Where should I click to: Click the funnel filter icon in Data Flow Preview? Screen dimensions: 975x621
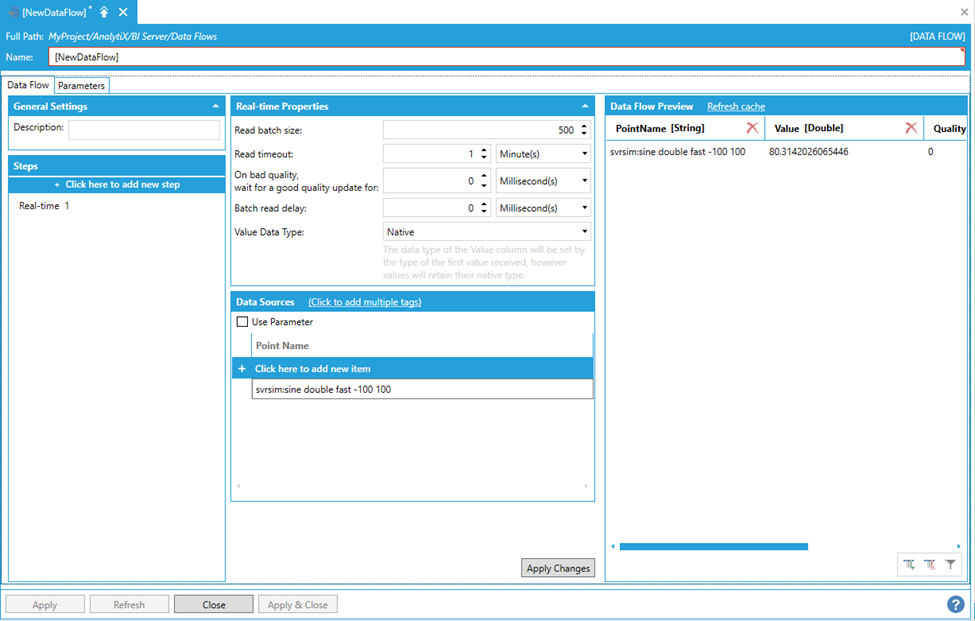[x=951, y=565]
